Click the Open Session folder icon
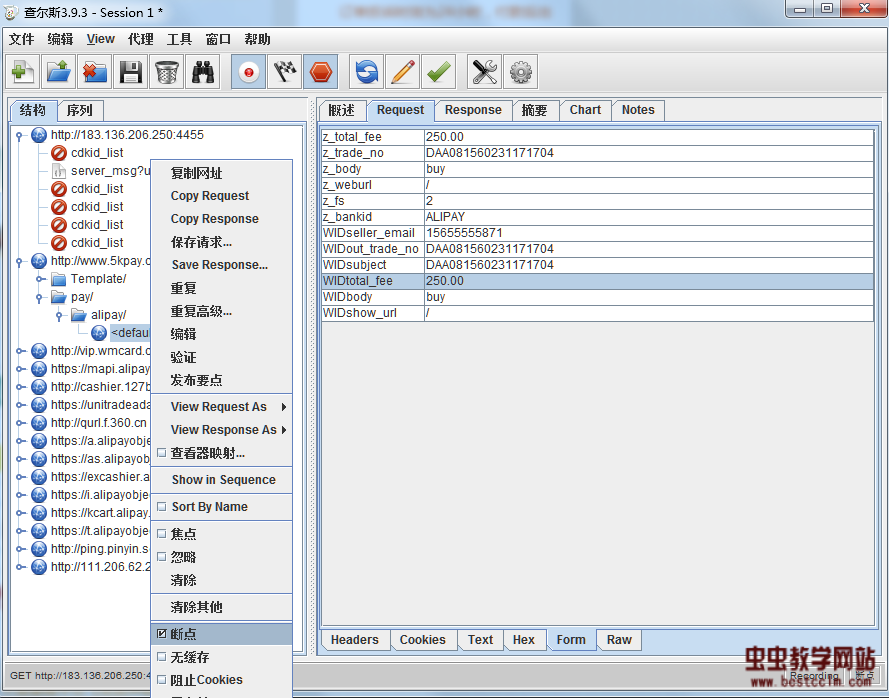 (58, 72)
